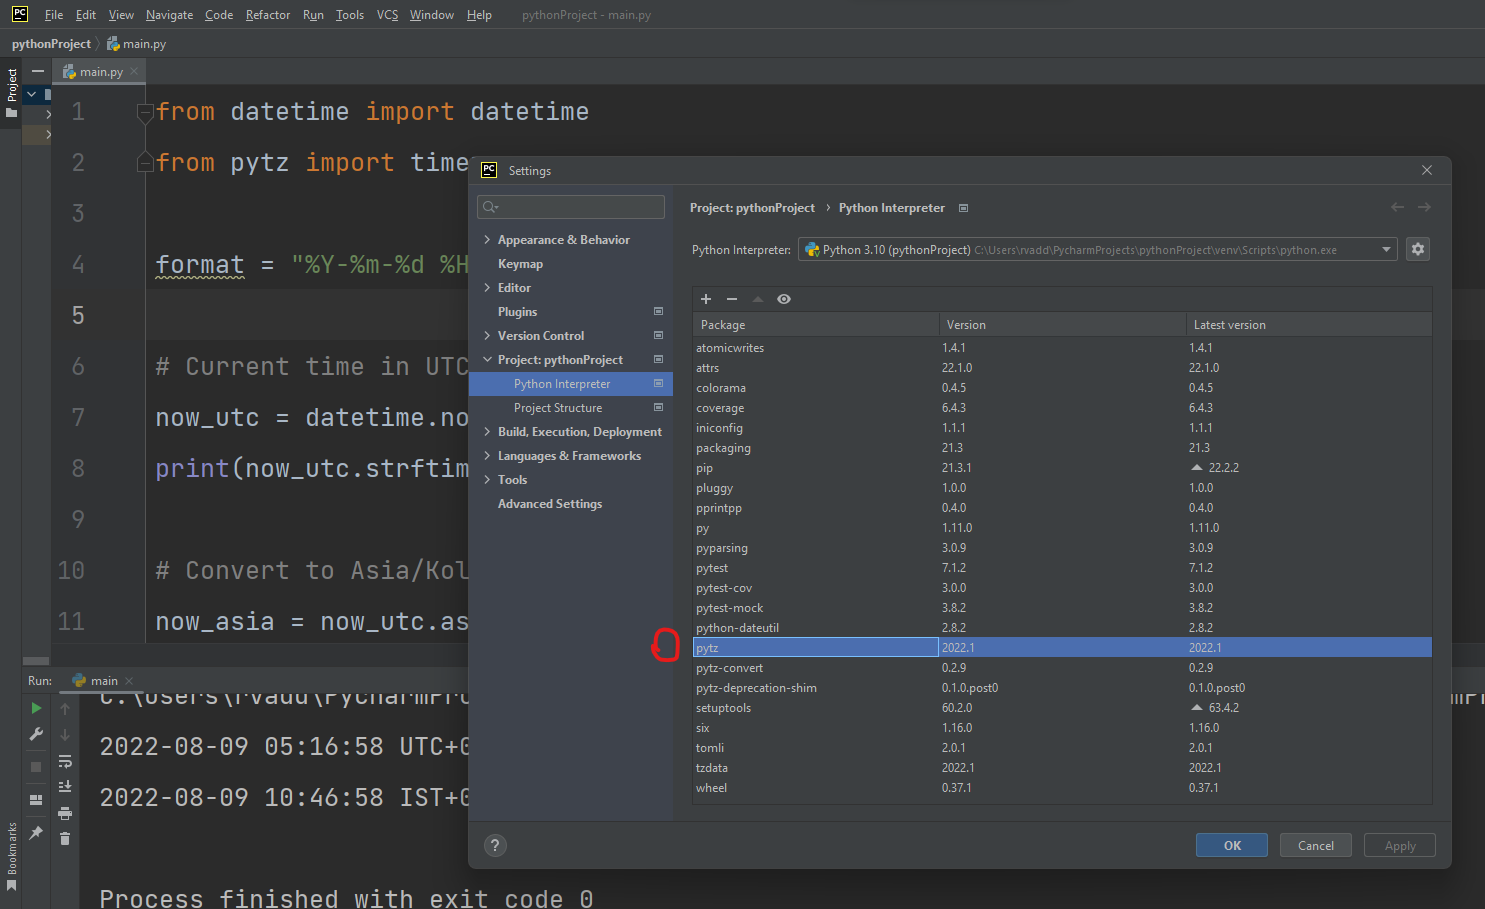Switch to main.py editor tab
This screenshot has height=909, width=1485.
click(100, 71)
